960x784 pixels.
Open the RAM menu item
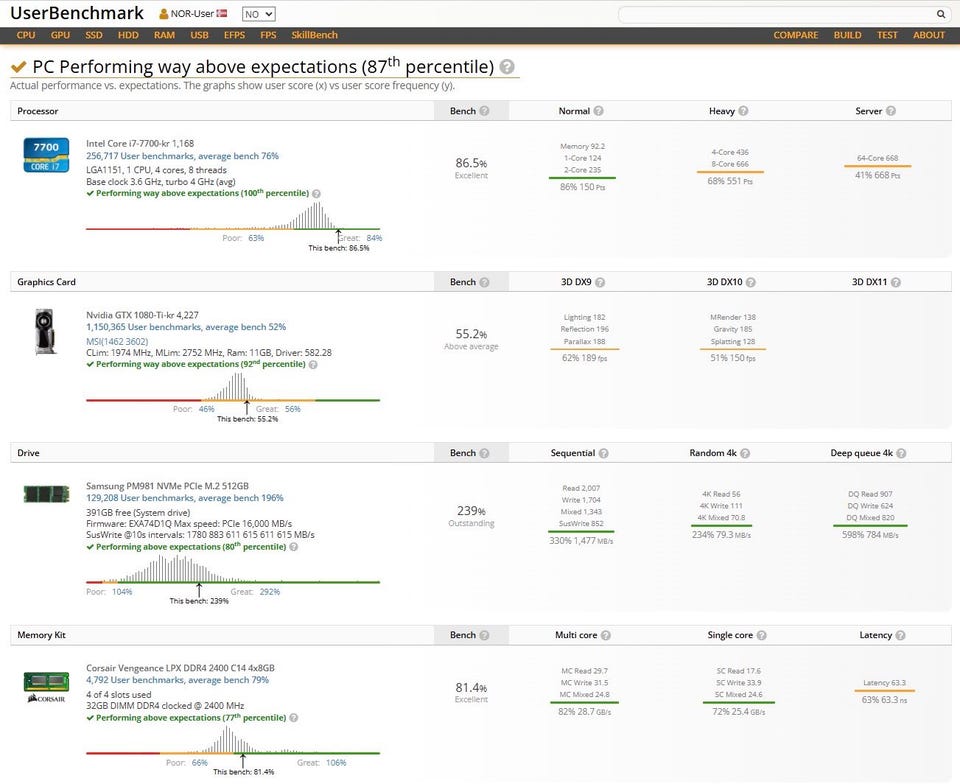[164, 35]
